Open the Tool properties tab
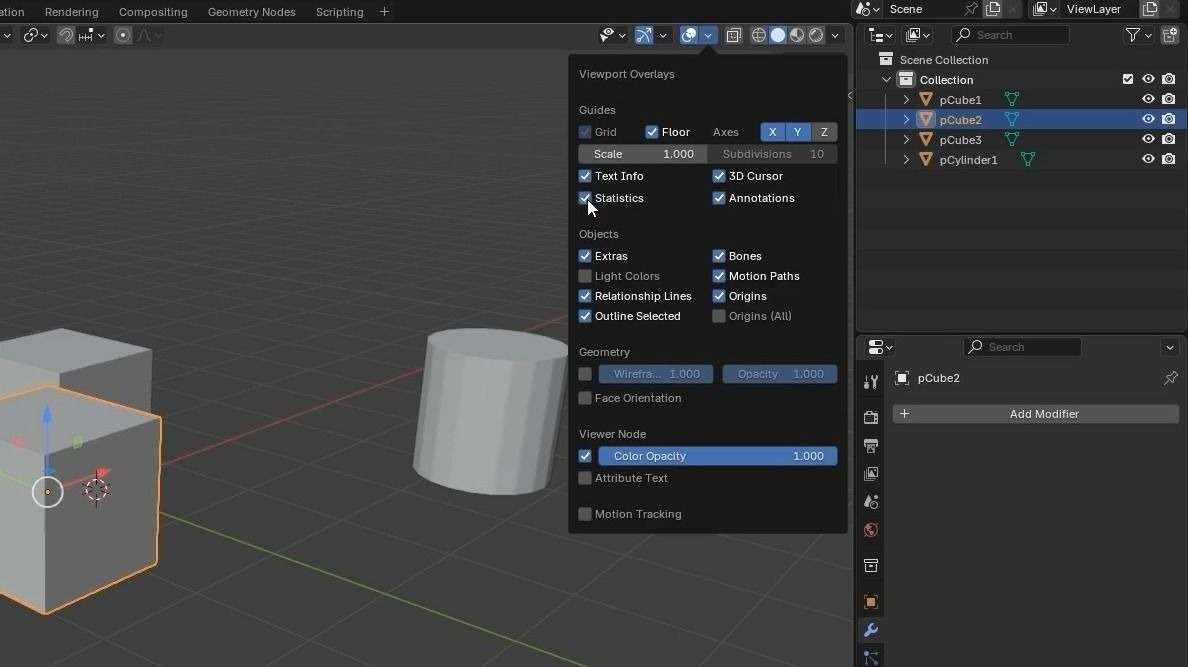 871,382
